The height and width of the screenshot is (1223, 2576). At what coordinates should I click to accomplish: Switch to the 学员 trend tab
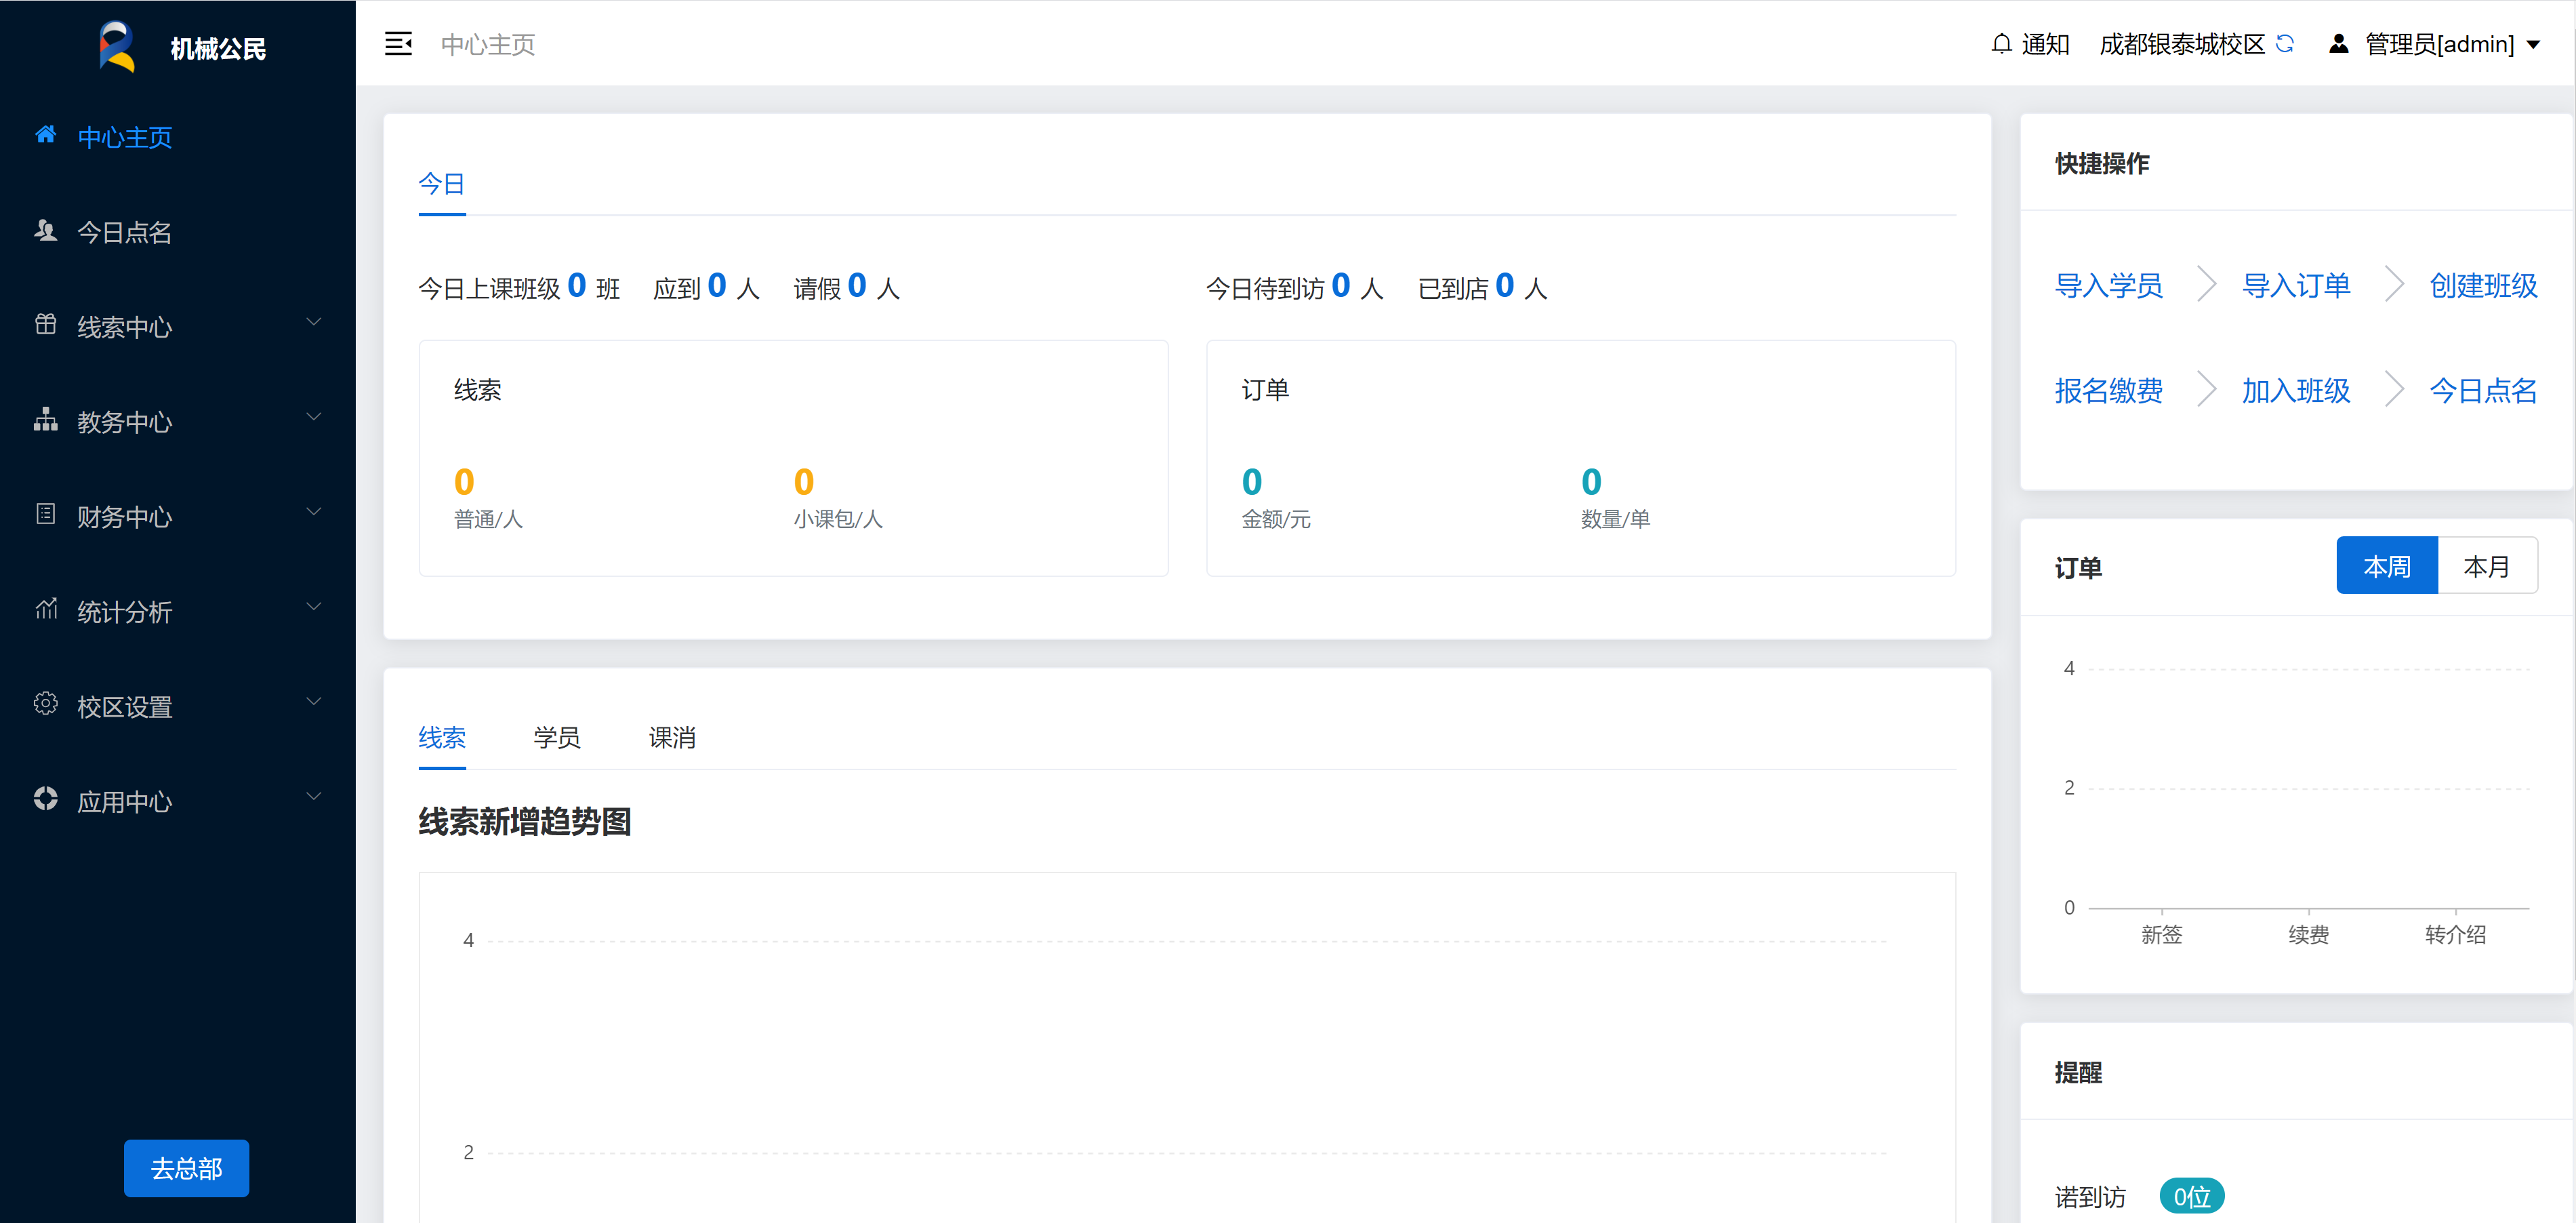pos(557,738)
